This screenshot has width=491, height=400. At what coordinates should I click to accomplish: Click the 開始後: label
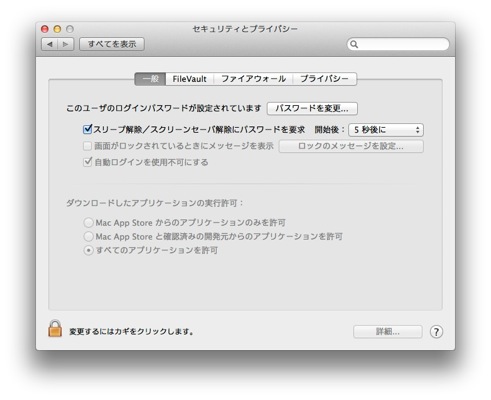(329, 130)
